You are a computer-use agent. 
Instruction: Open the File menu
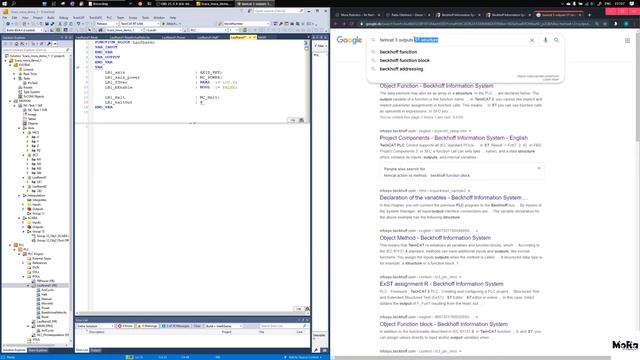pos(5,18)
